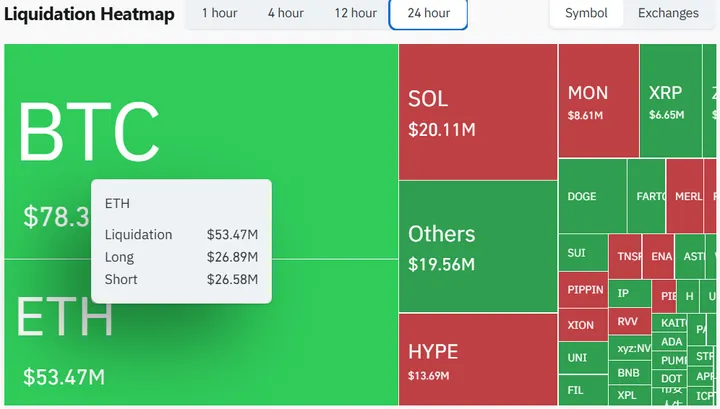
Task: Choose the 12 hour timeframe tab
Action: coord(355,14)
